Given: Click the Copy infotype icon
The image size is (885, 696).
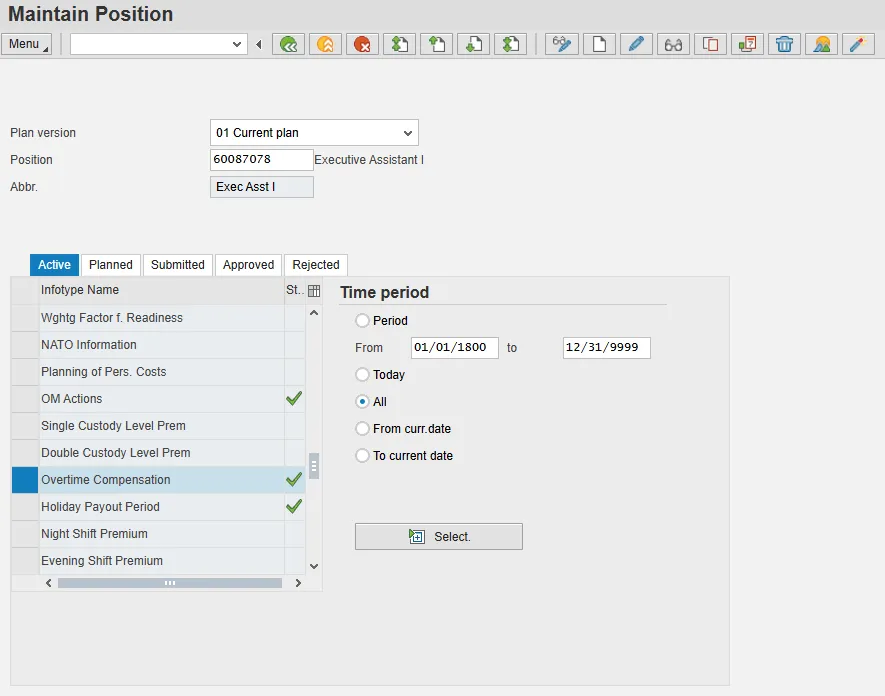Looking at the screenshot, I should [x=710, y=44].
